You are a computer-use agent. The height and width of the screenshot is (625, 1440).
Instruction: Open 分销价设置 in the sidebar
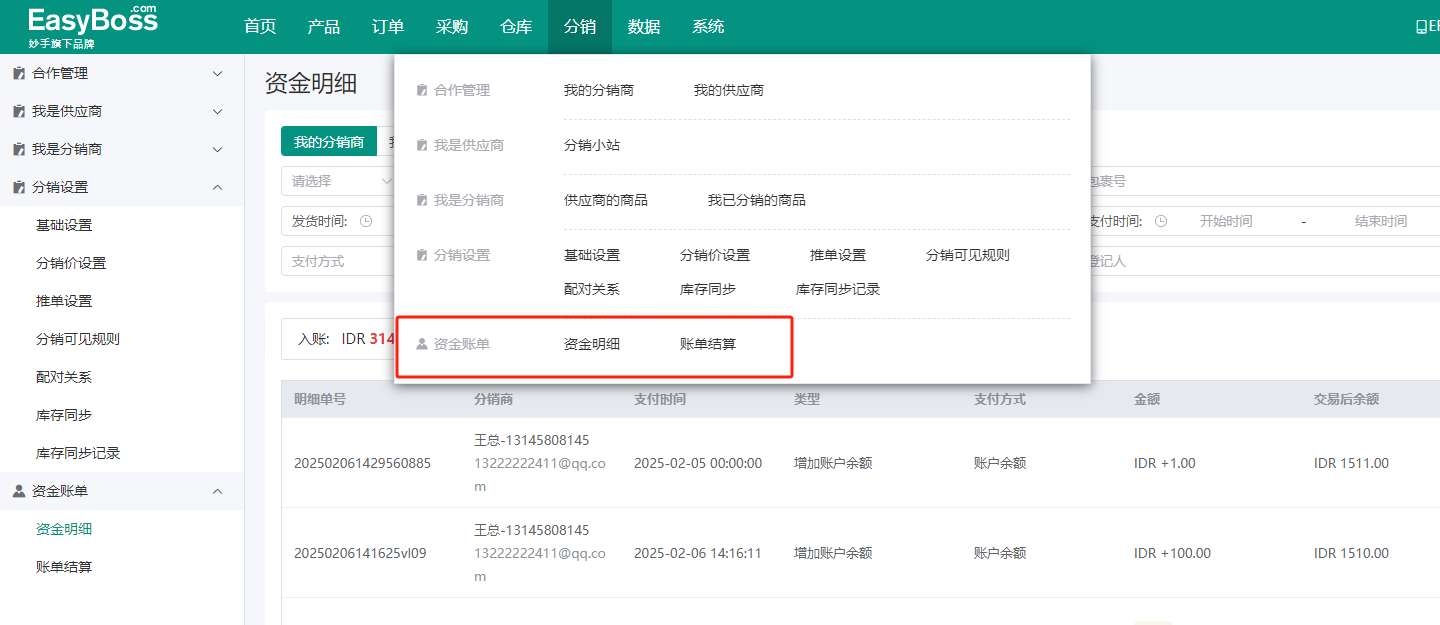(x=71, y=263)
